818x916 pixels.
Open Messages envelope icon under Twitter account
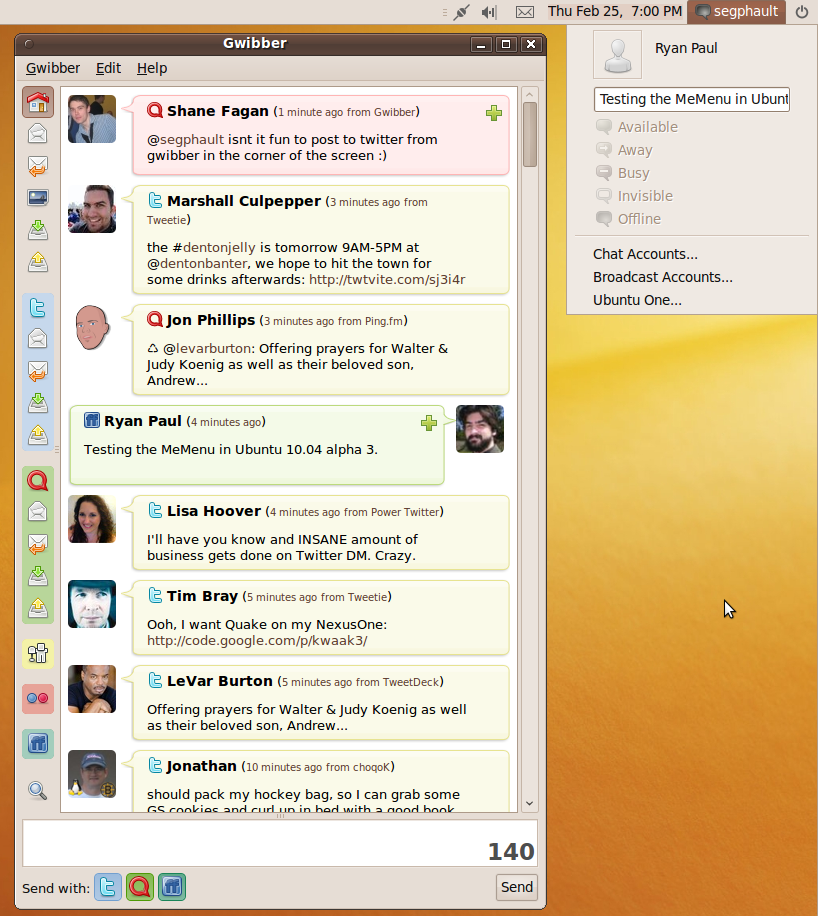[38, 338]
